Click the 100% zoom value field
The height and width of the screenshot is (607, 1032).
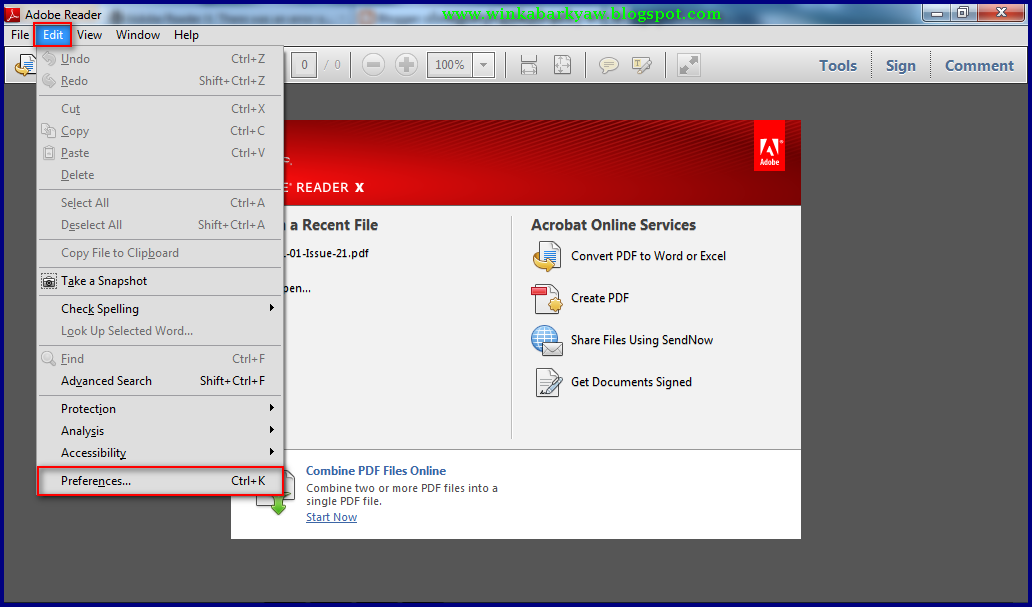[450, 65]
